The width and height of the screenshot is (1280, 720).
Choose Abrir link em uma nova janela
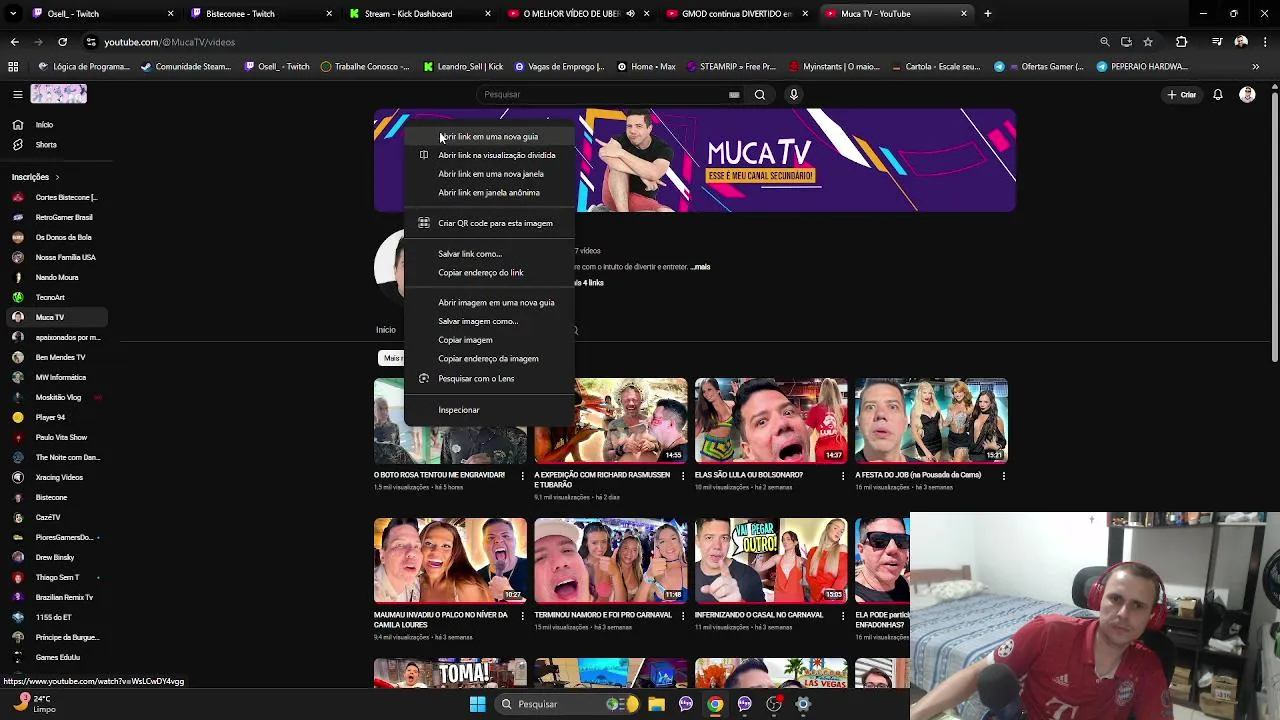pos(489,174)
